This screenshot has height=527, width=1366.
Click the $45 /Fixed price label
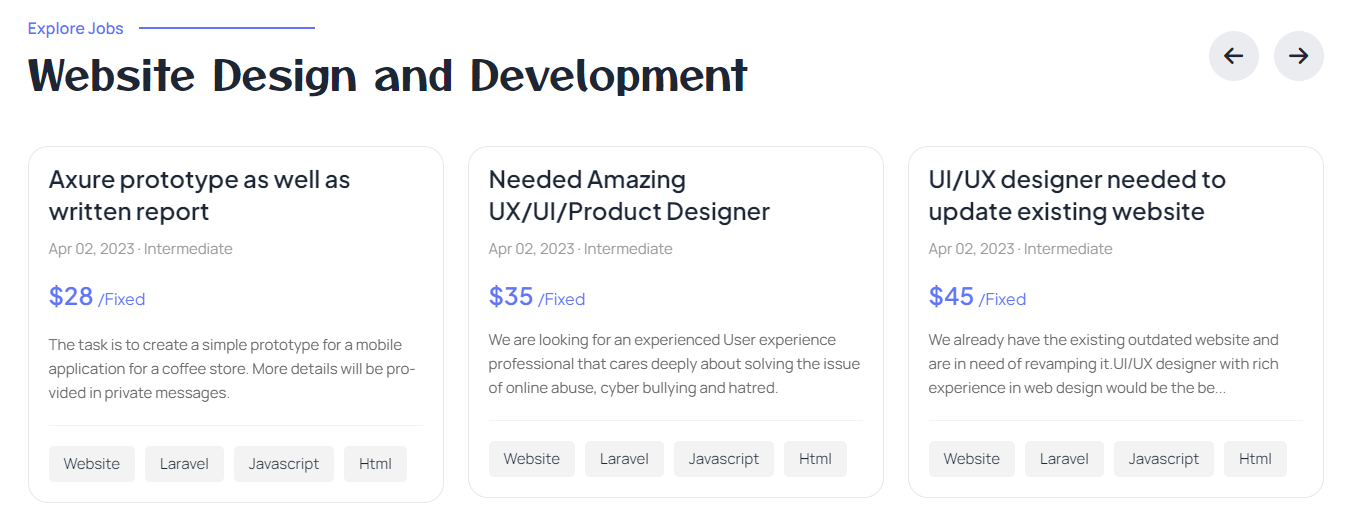pos(977,297)
